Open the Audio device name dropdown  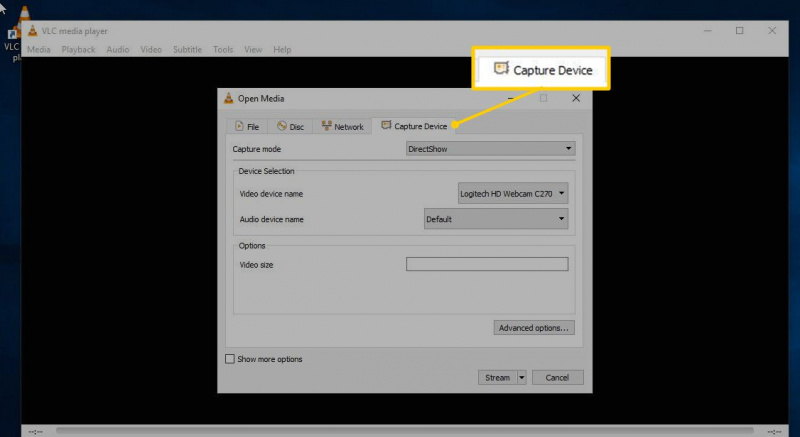point(496,219)
